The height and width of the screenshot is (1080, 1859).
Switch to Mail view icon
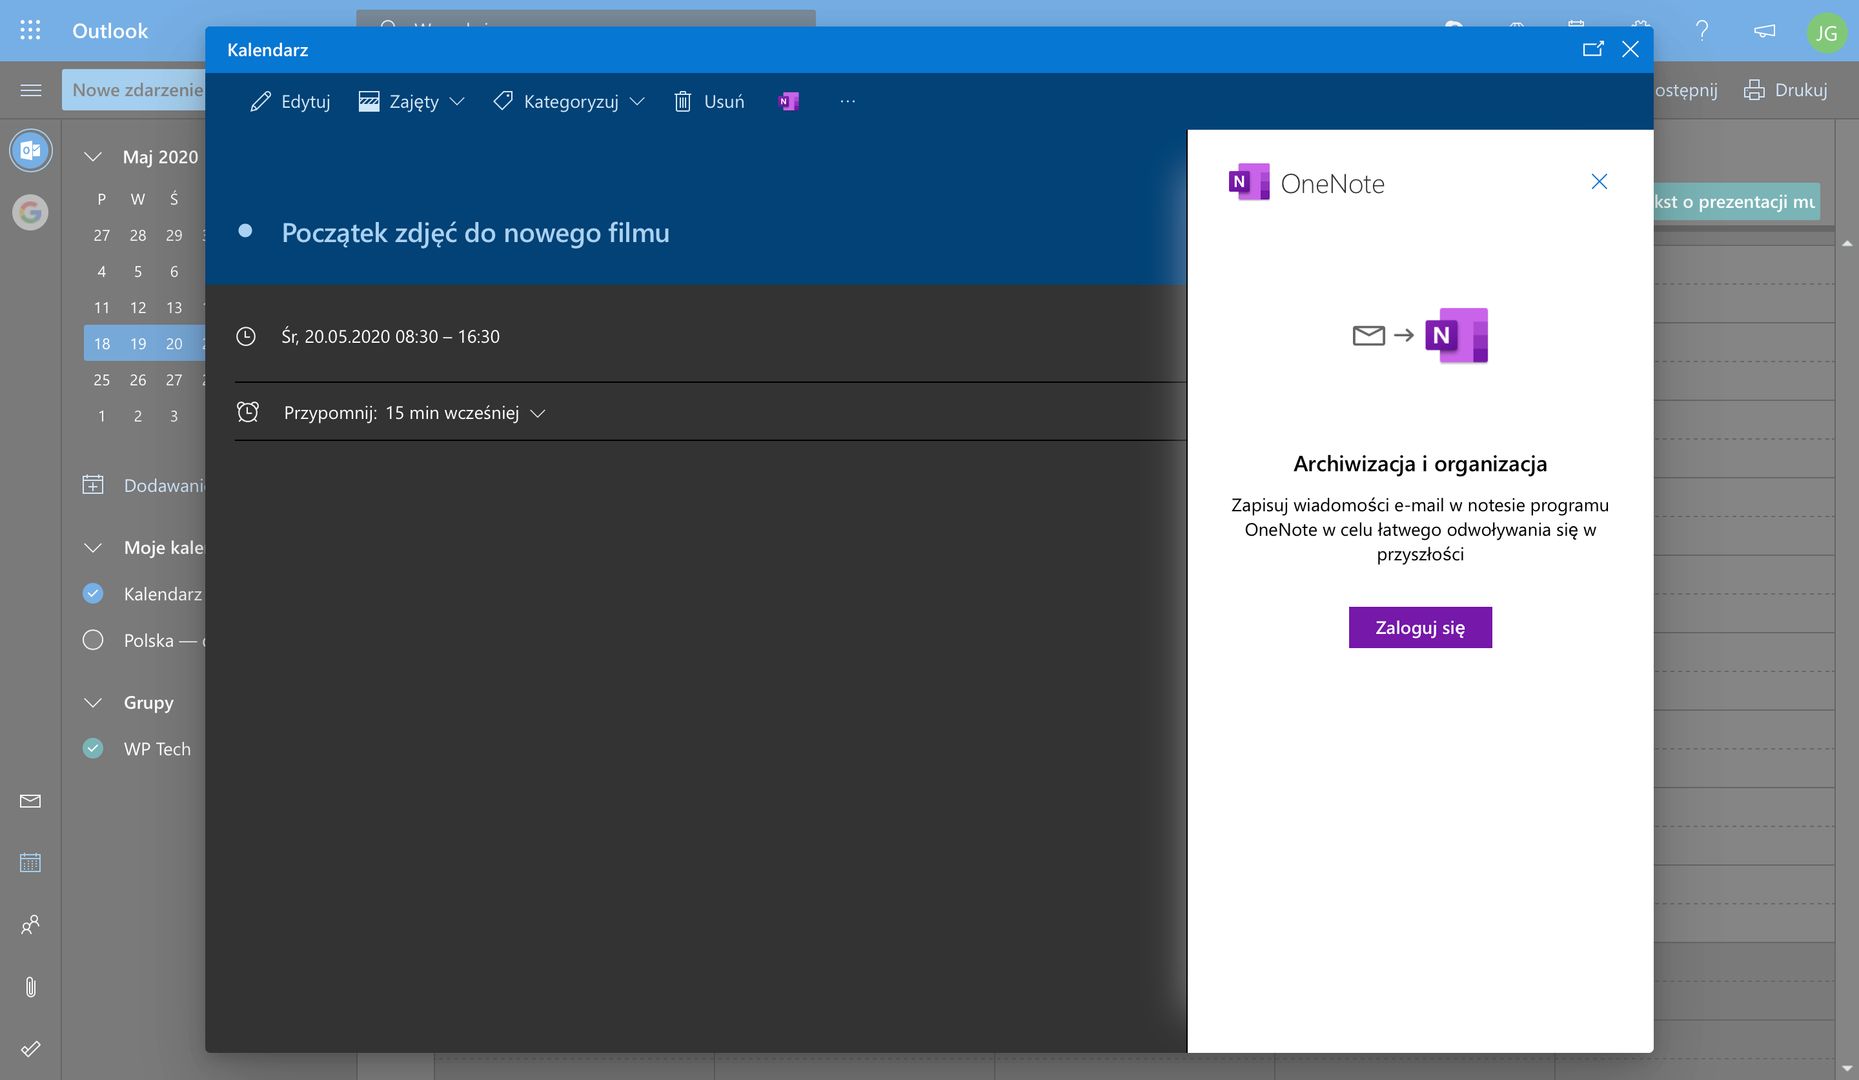click(x=30, y=801)
